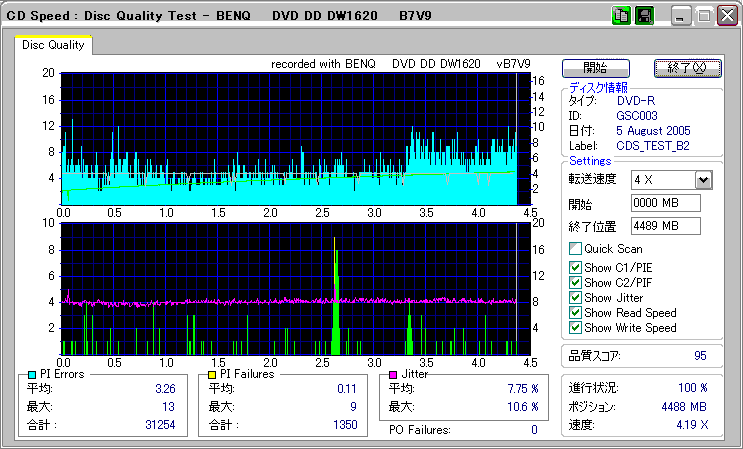Click the position value 4488 MB
The height and width of the screenshot is (449, 743).
coord(684,407)
